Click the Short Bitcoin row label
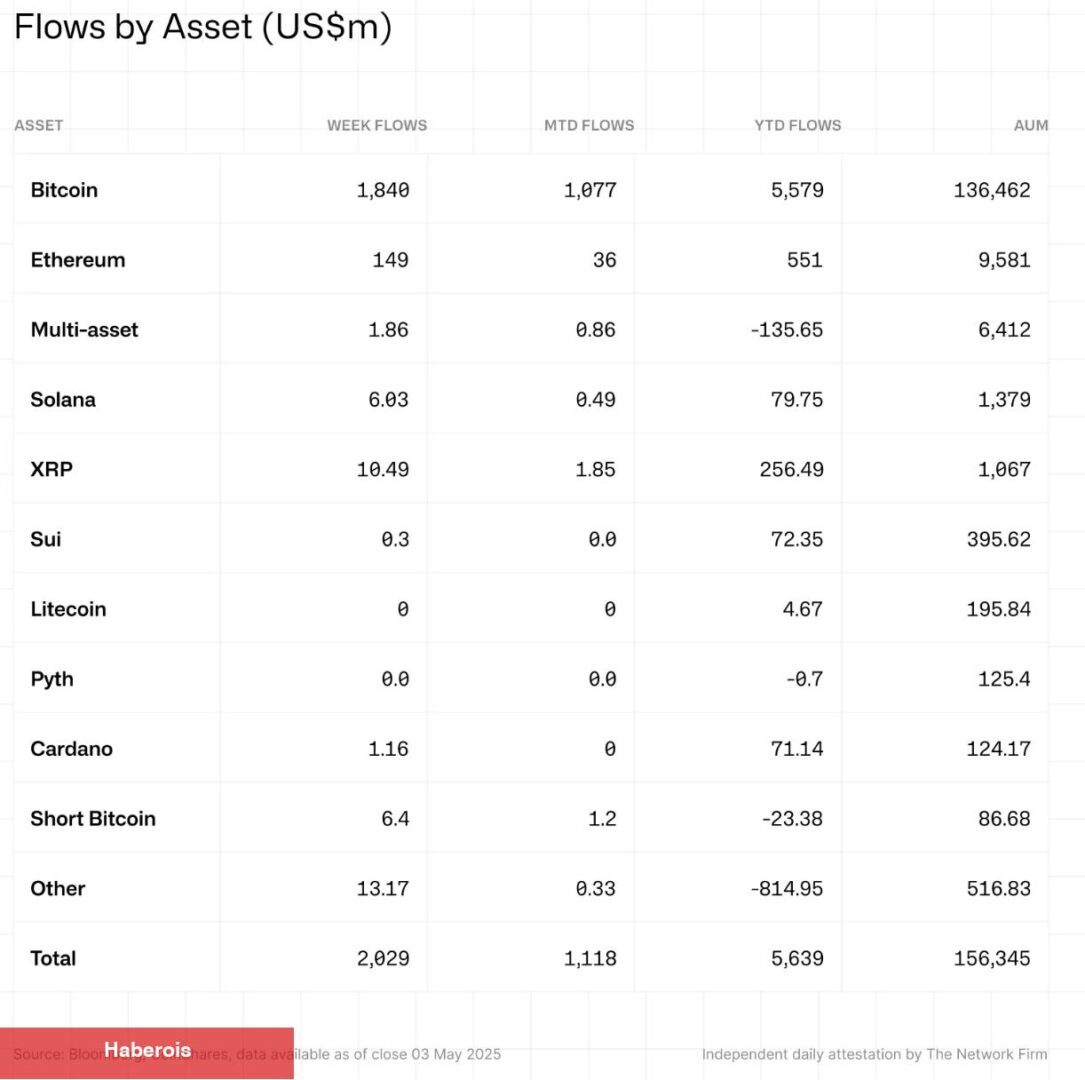The width and height of the screenshot is (1085, 1080). [x=93, y=819]
